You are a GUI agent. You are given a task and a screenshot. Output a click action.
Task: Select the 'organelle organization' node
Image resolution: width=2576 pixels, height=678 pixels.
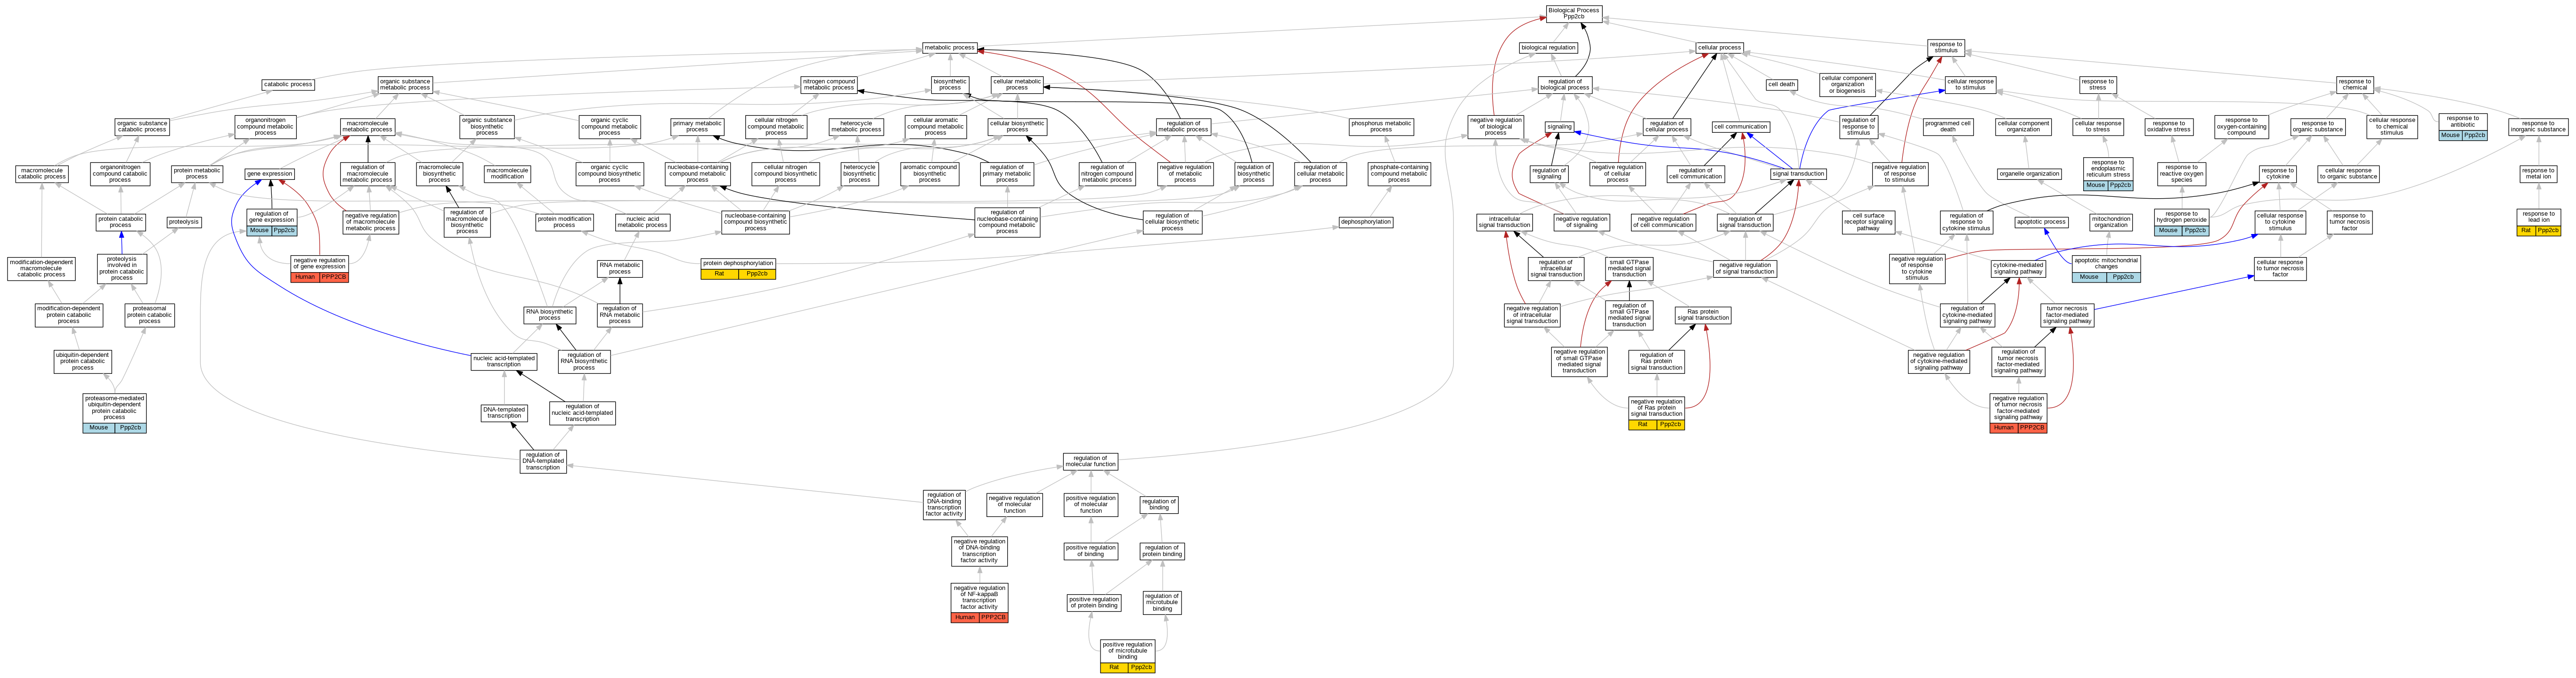click(x=2029, y=174)
